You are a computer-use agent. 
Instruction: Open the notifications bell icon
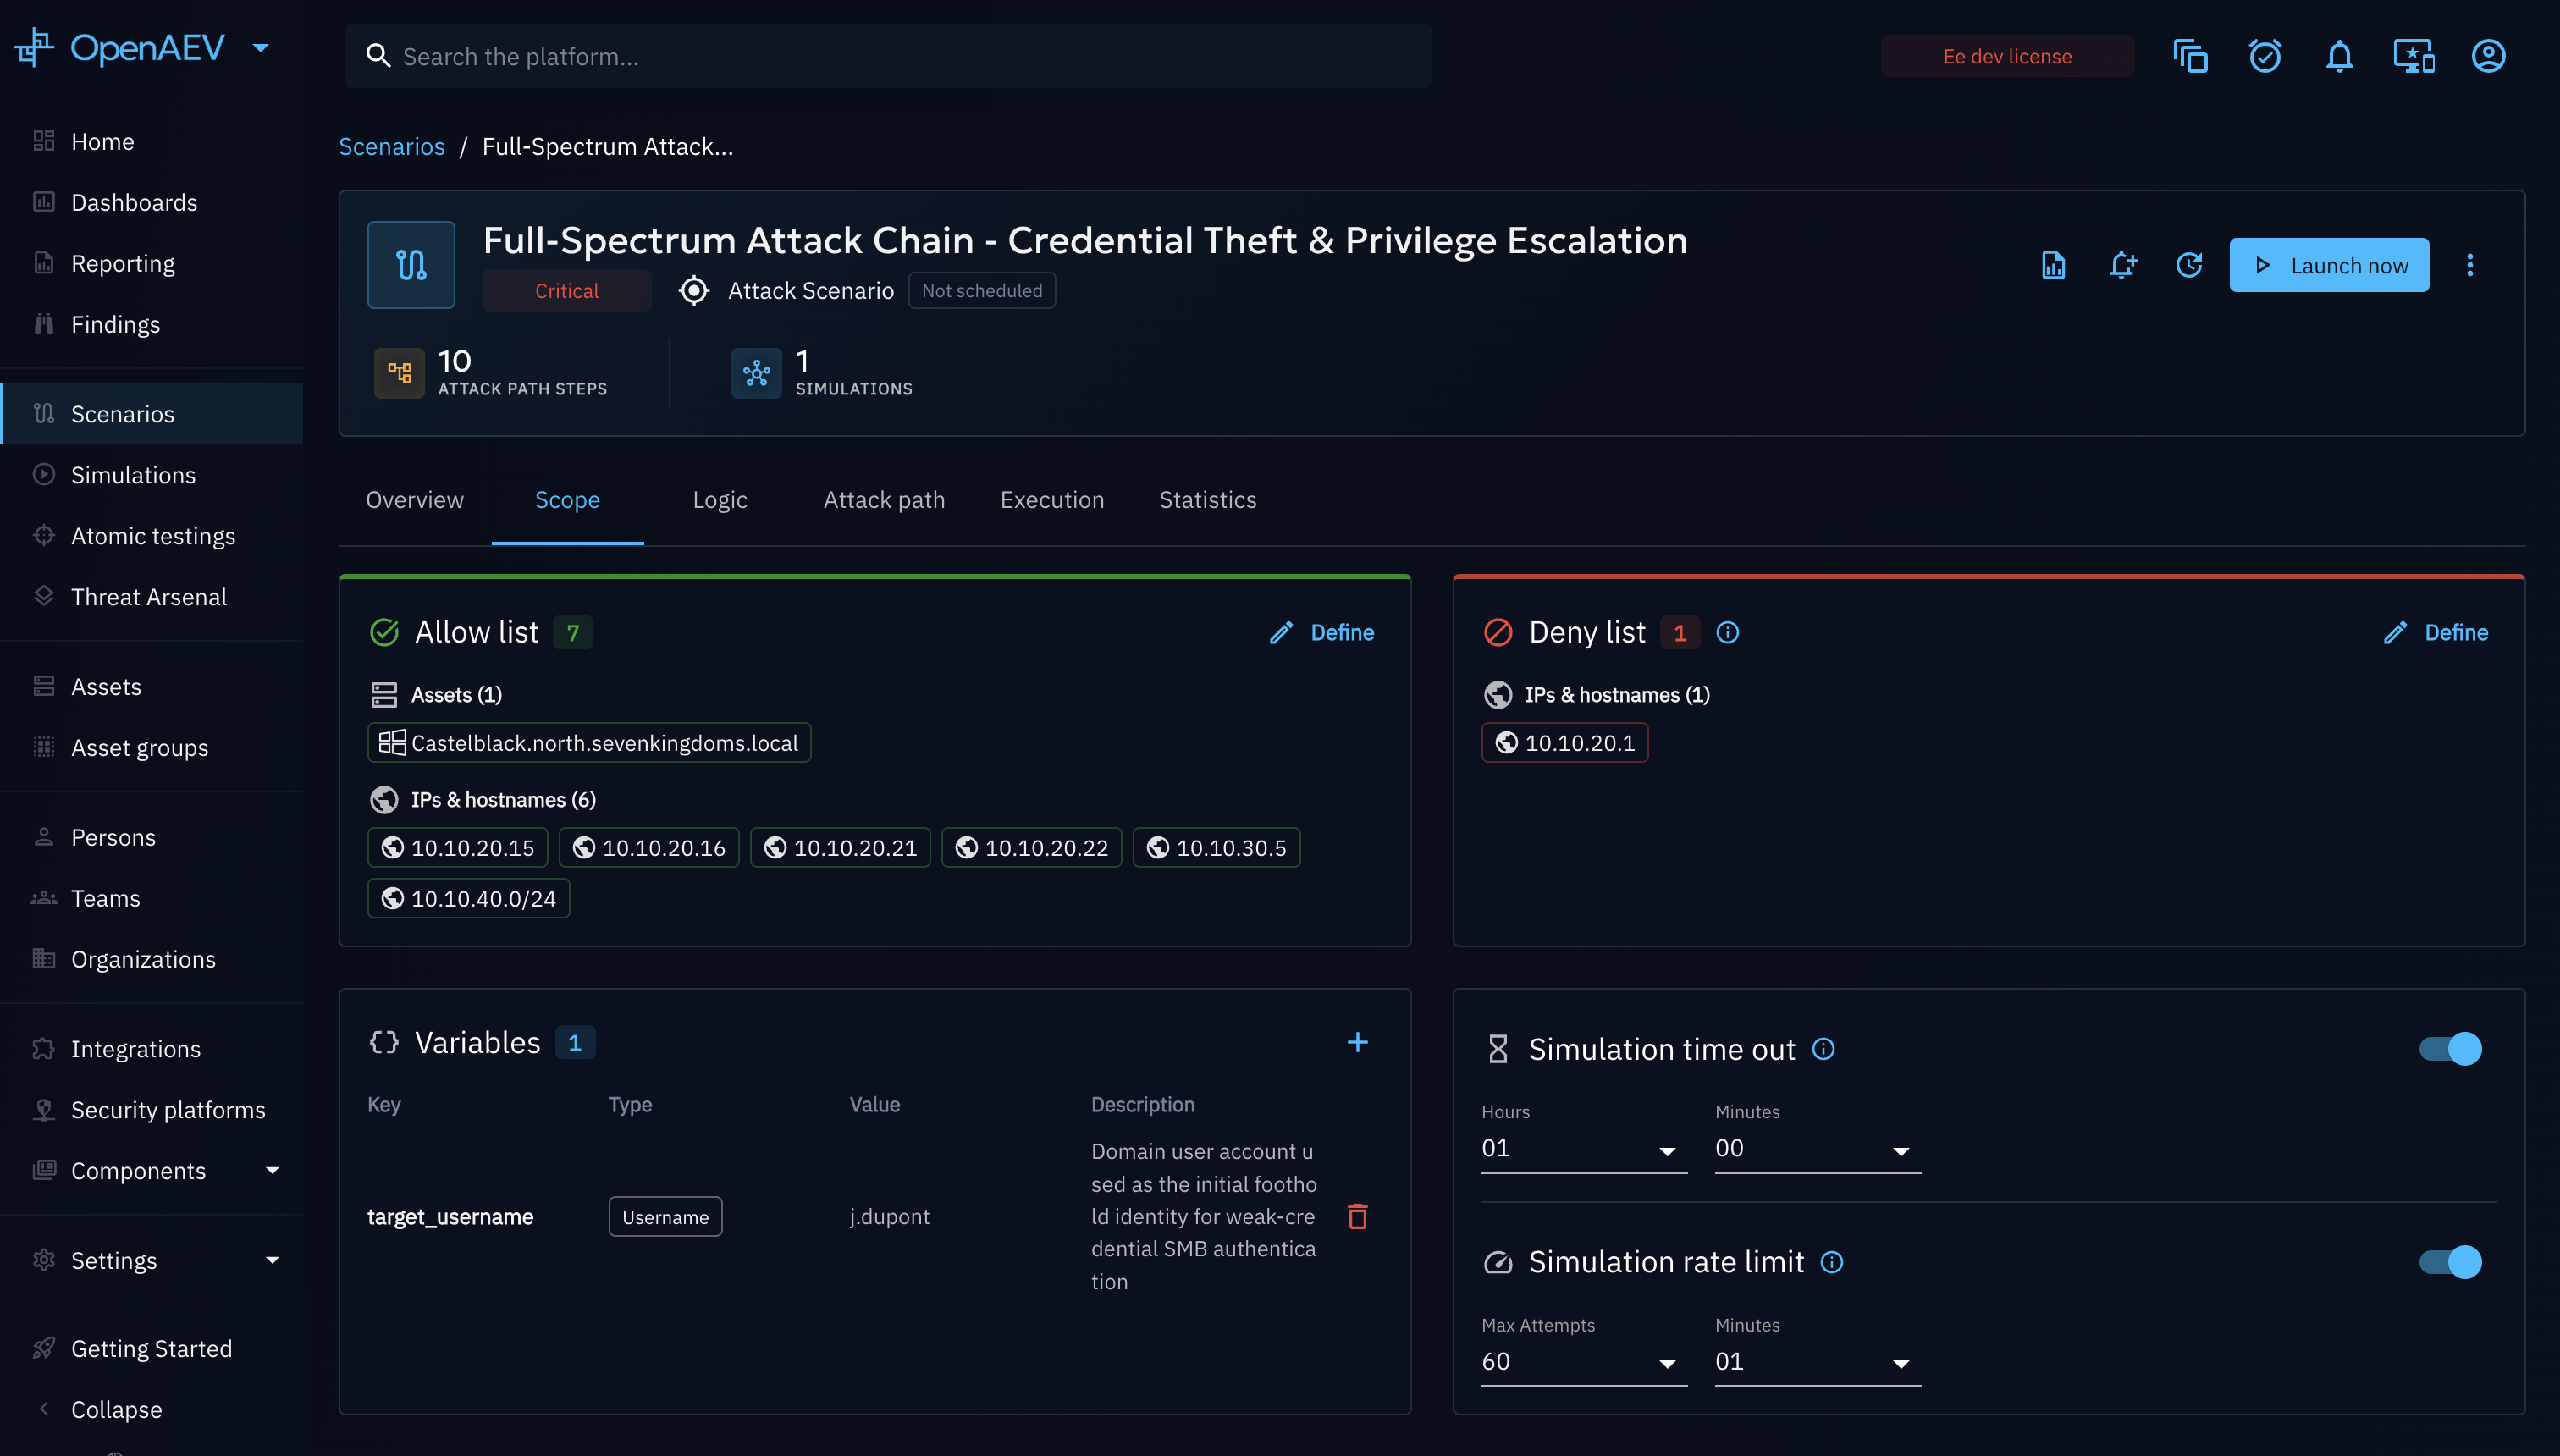(2339, 56)
